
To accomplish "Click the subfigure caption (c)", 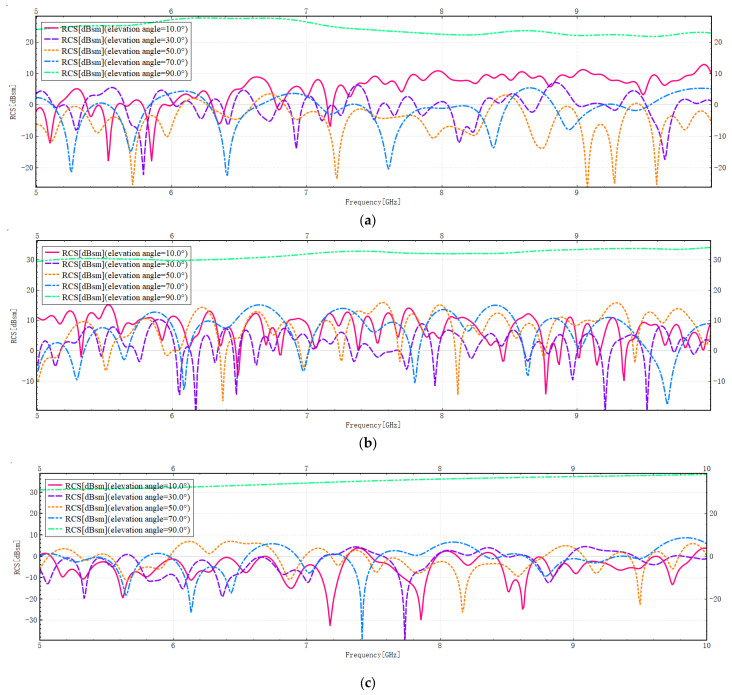I will 368,683.
